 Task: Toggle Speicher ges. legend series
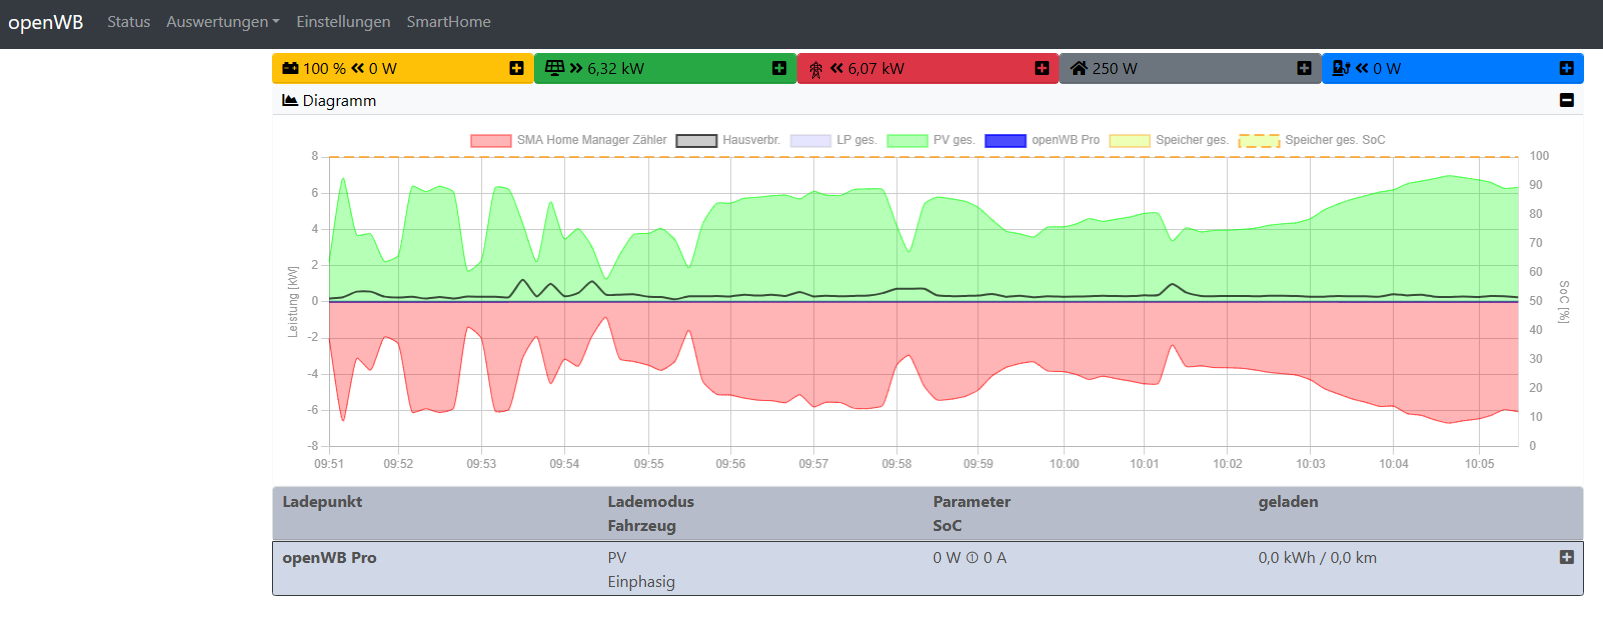[1169, 140]
